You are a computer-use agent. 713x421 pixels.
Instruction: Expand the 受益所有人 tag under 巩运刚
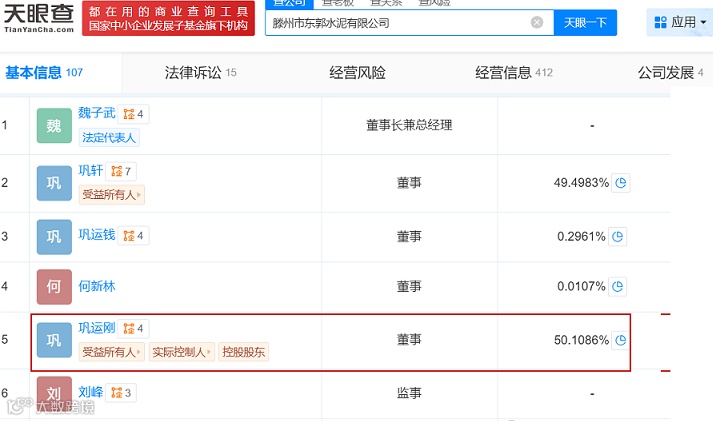click(111, 352)
